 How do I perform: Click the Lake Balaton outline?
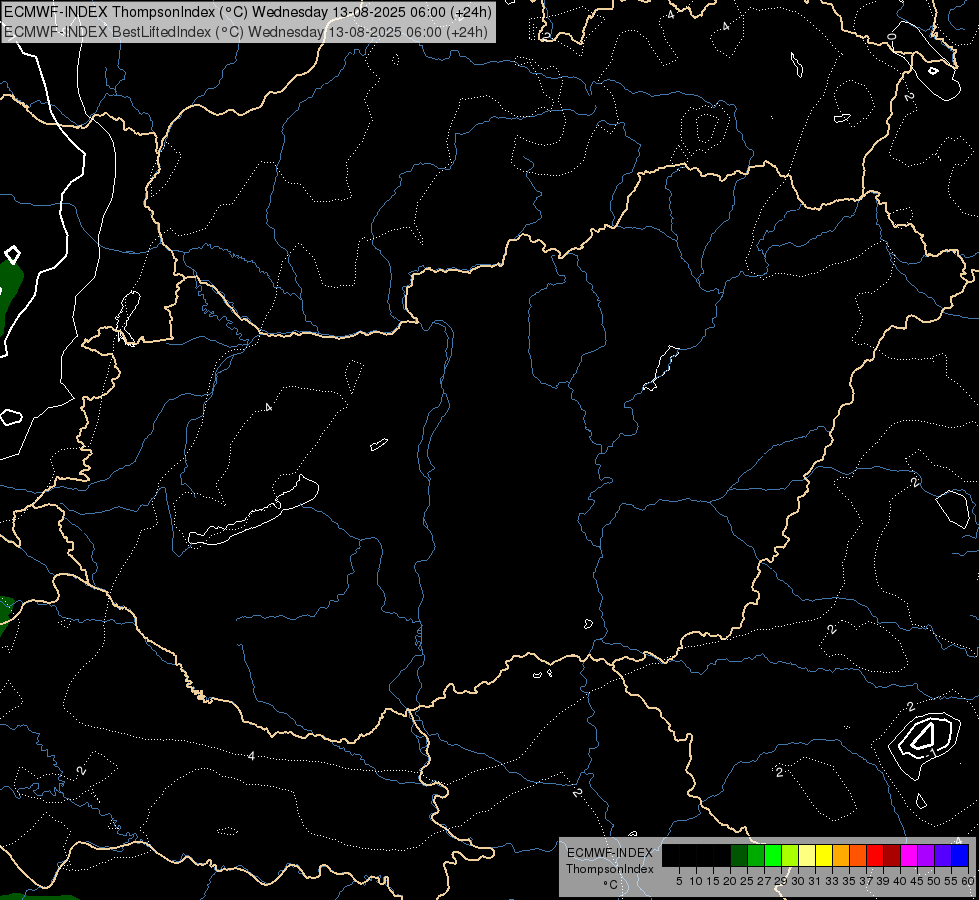click(x=254, y=512)
